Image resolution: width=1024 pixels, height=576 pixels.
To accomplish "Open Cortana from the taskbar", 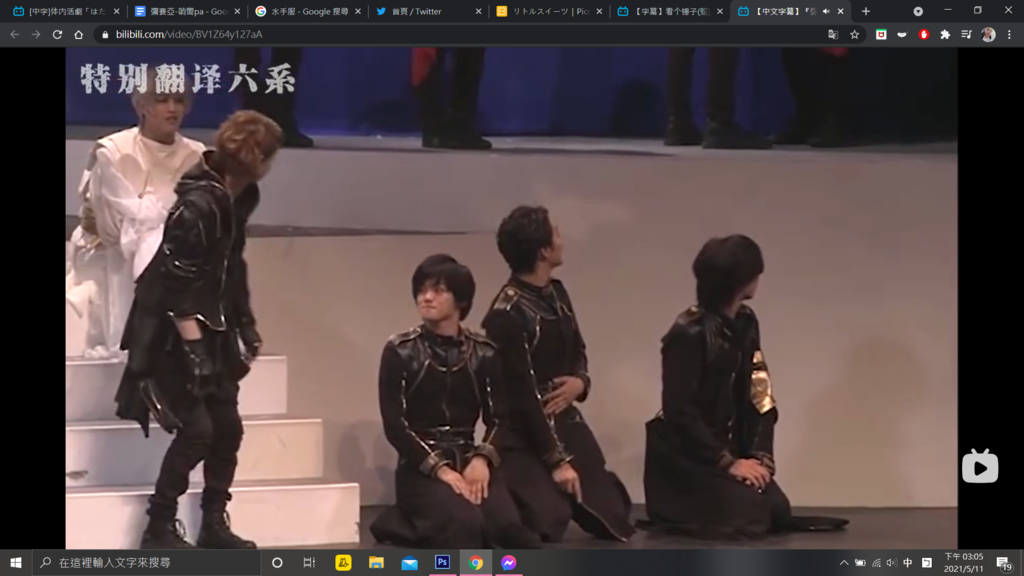I will 277,562.
